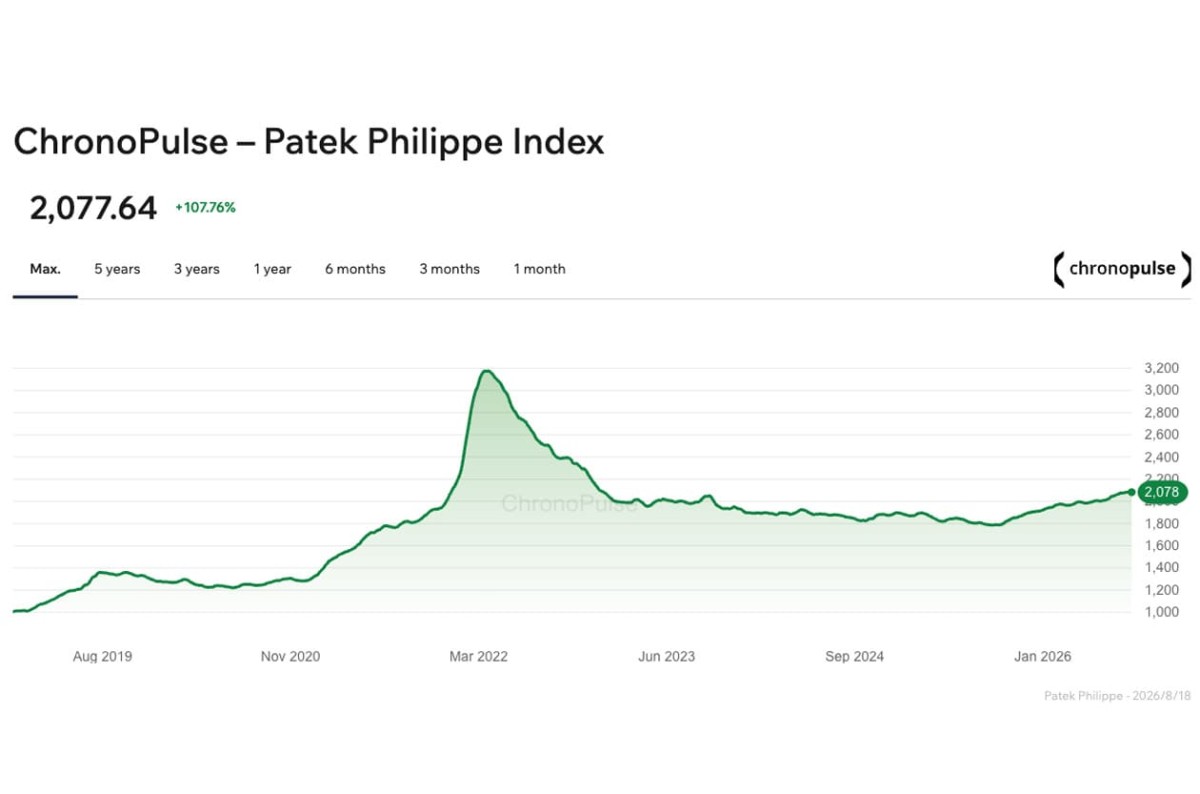
Task: Click the Nov 2020 axis label
Action: pyautogui.click(x=290, y=657)
